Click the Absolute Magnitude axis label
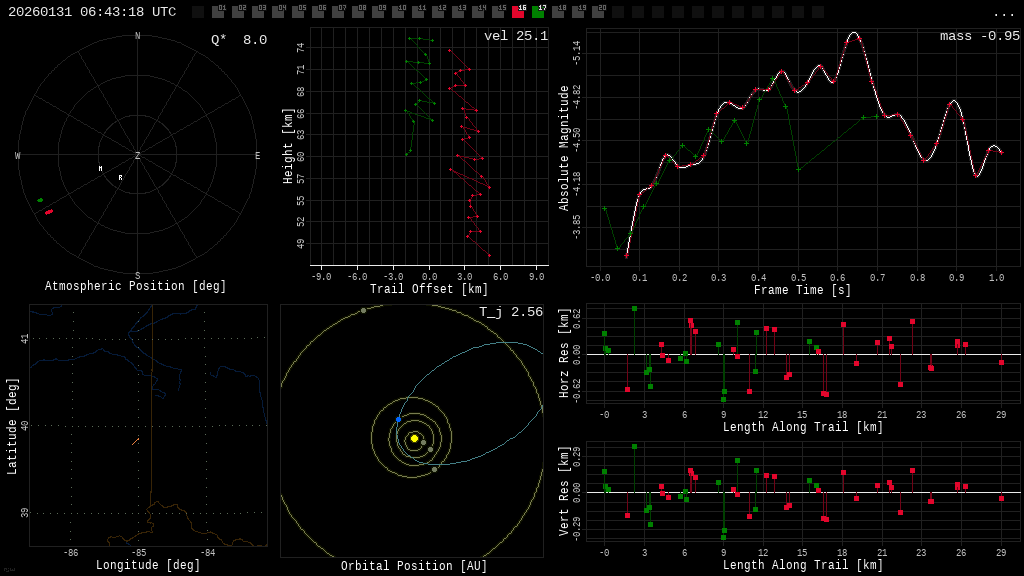 click(564, 148)
